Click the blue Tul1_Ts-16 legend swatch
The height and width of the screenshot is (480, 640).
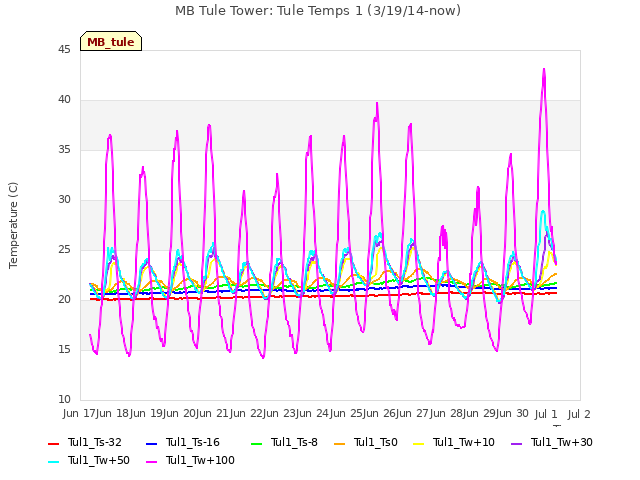pyautogui.click(x=151, y=443)
